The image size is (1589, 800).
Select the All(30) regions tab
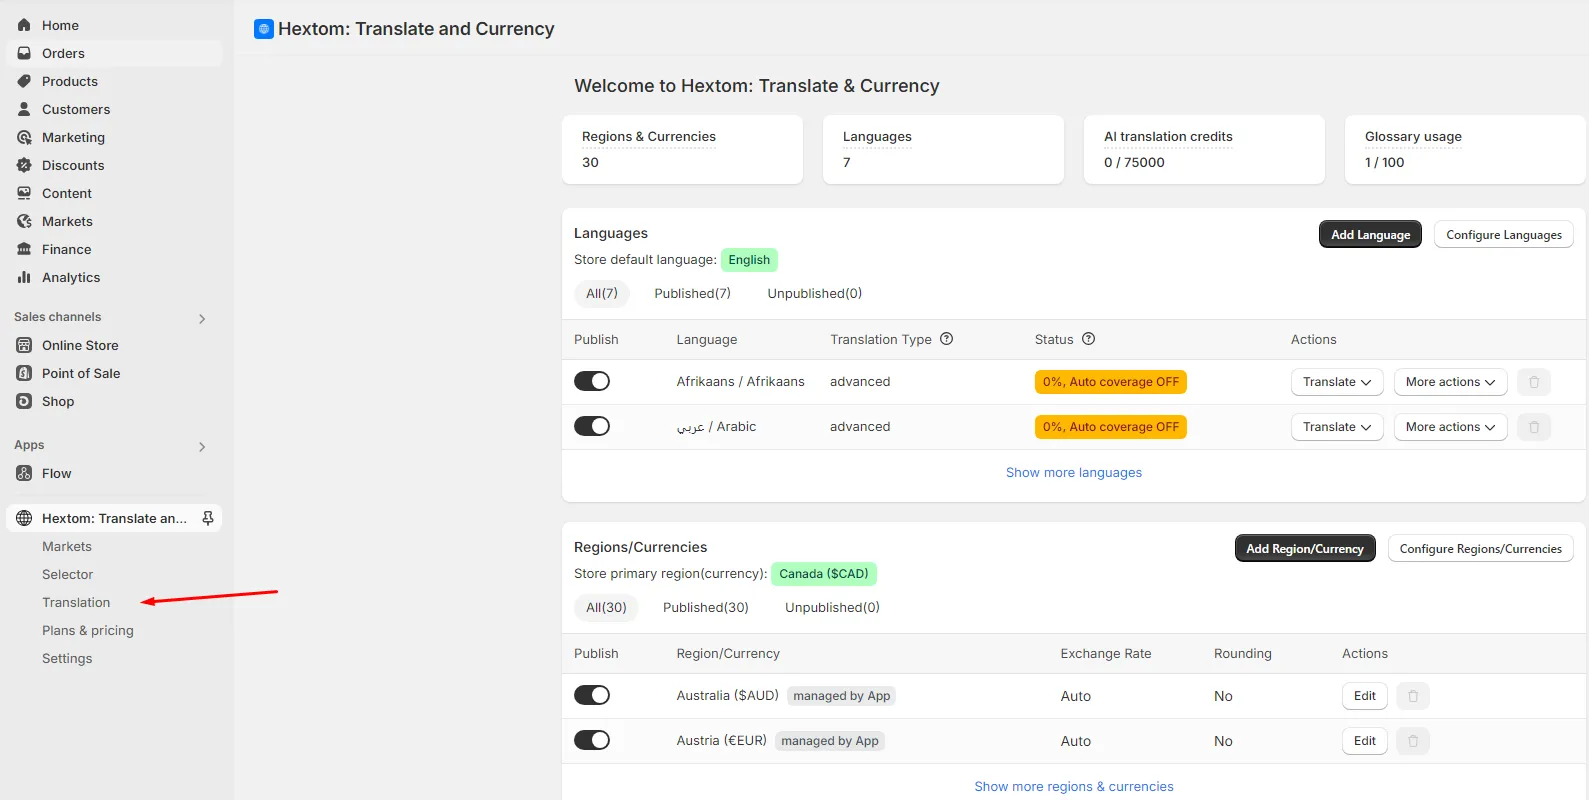click(x=606, y=608)
